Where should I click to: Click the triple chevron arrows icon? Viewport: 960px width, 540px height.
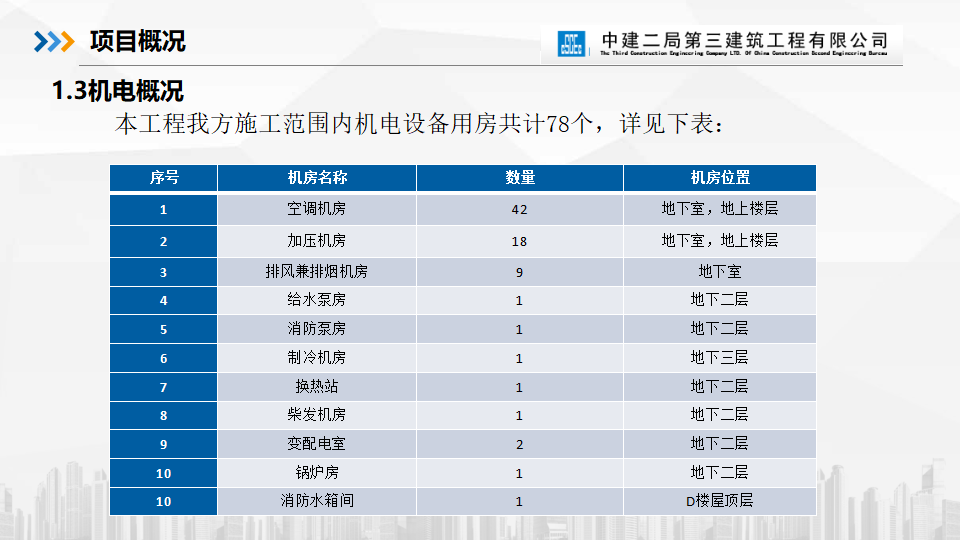54,41
